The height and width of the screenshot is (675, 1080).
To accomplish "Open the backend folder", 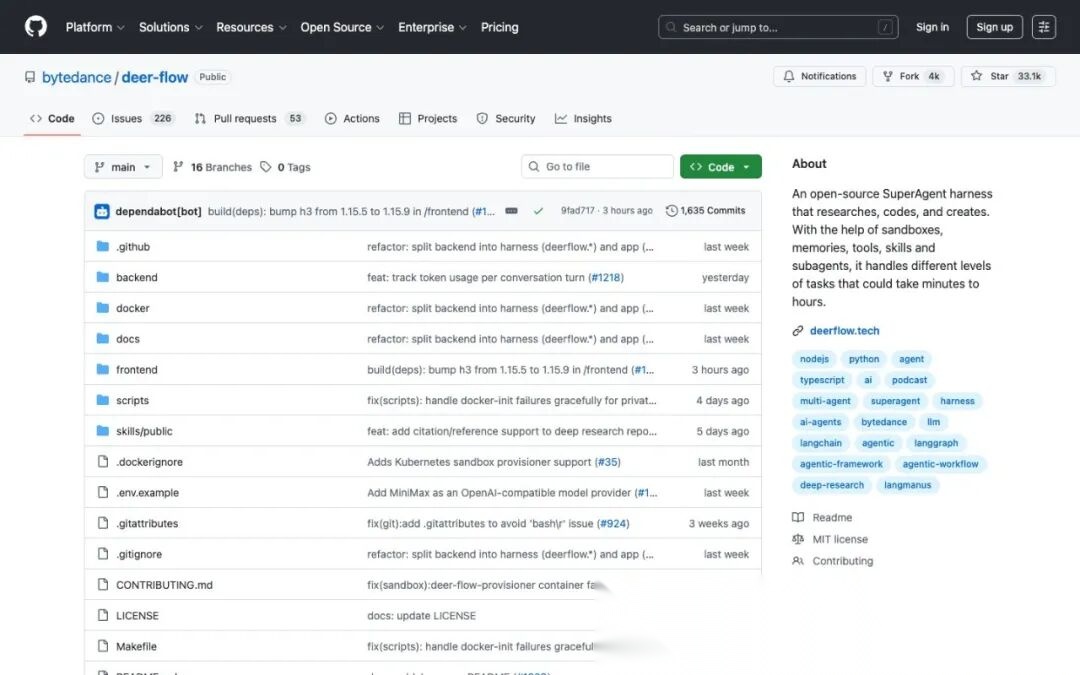I will [136, 278].
